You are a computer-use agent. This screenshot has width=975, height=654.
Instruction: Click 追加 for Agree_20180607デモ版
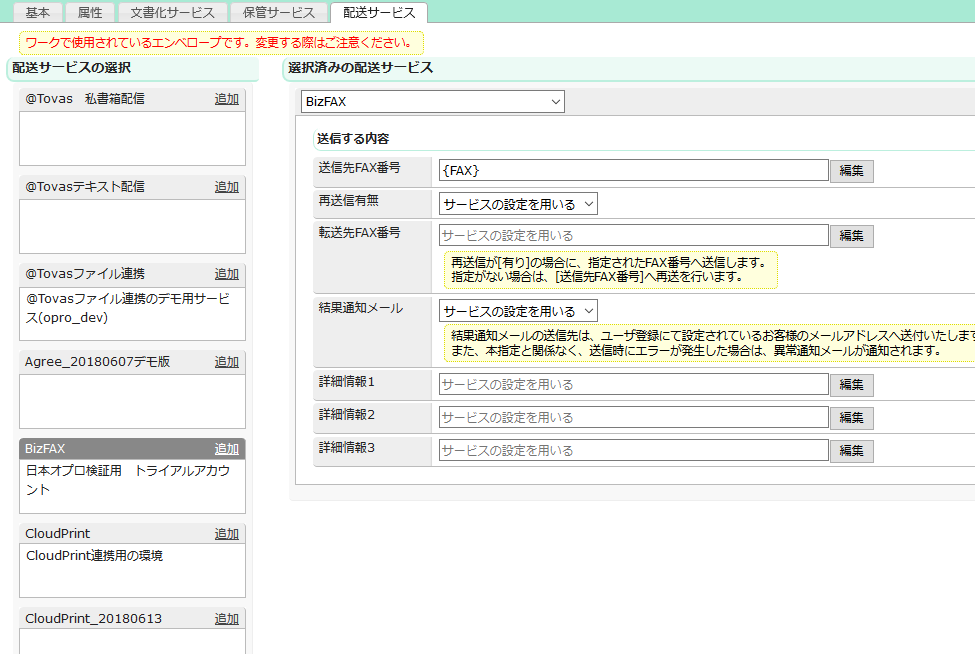[226, 362]
